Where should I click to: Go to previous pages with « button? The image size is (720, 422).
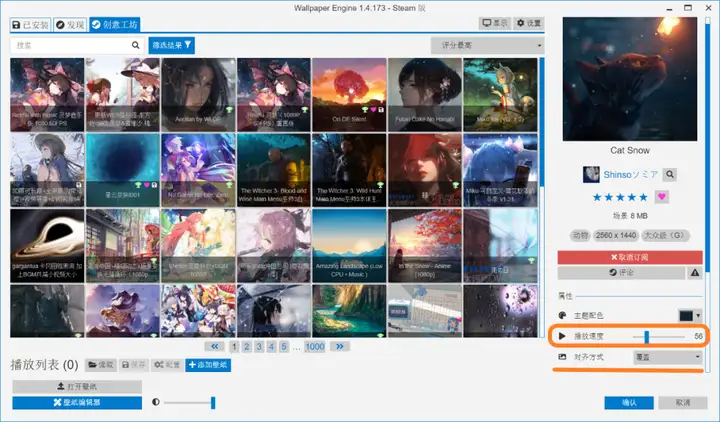pos(214,346)
